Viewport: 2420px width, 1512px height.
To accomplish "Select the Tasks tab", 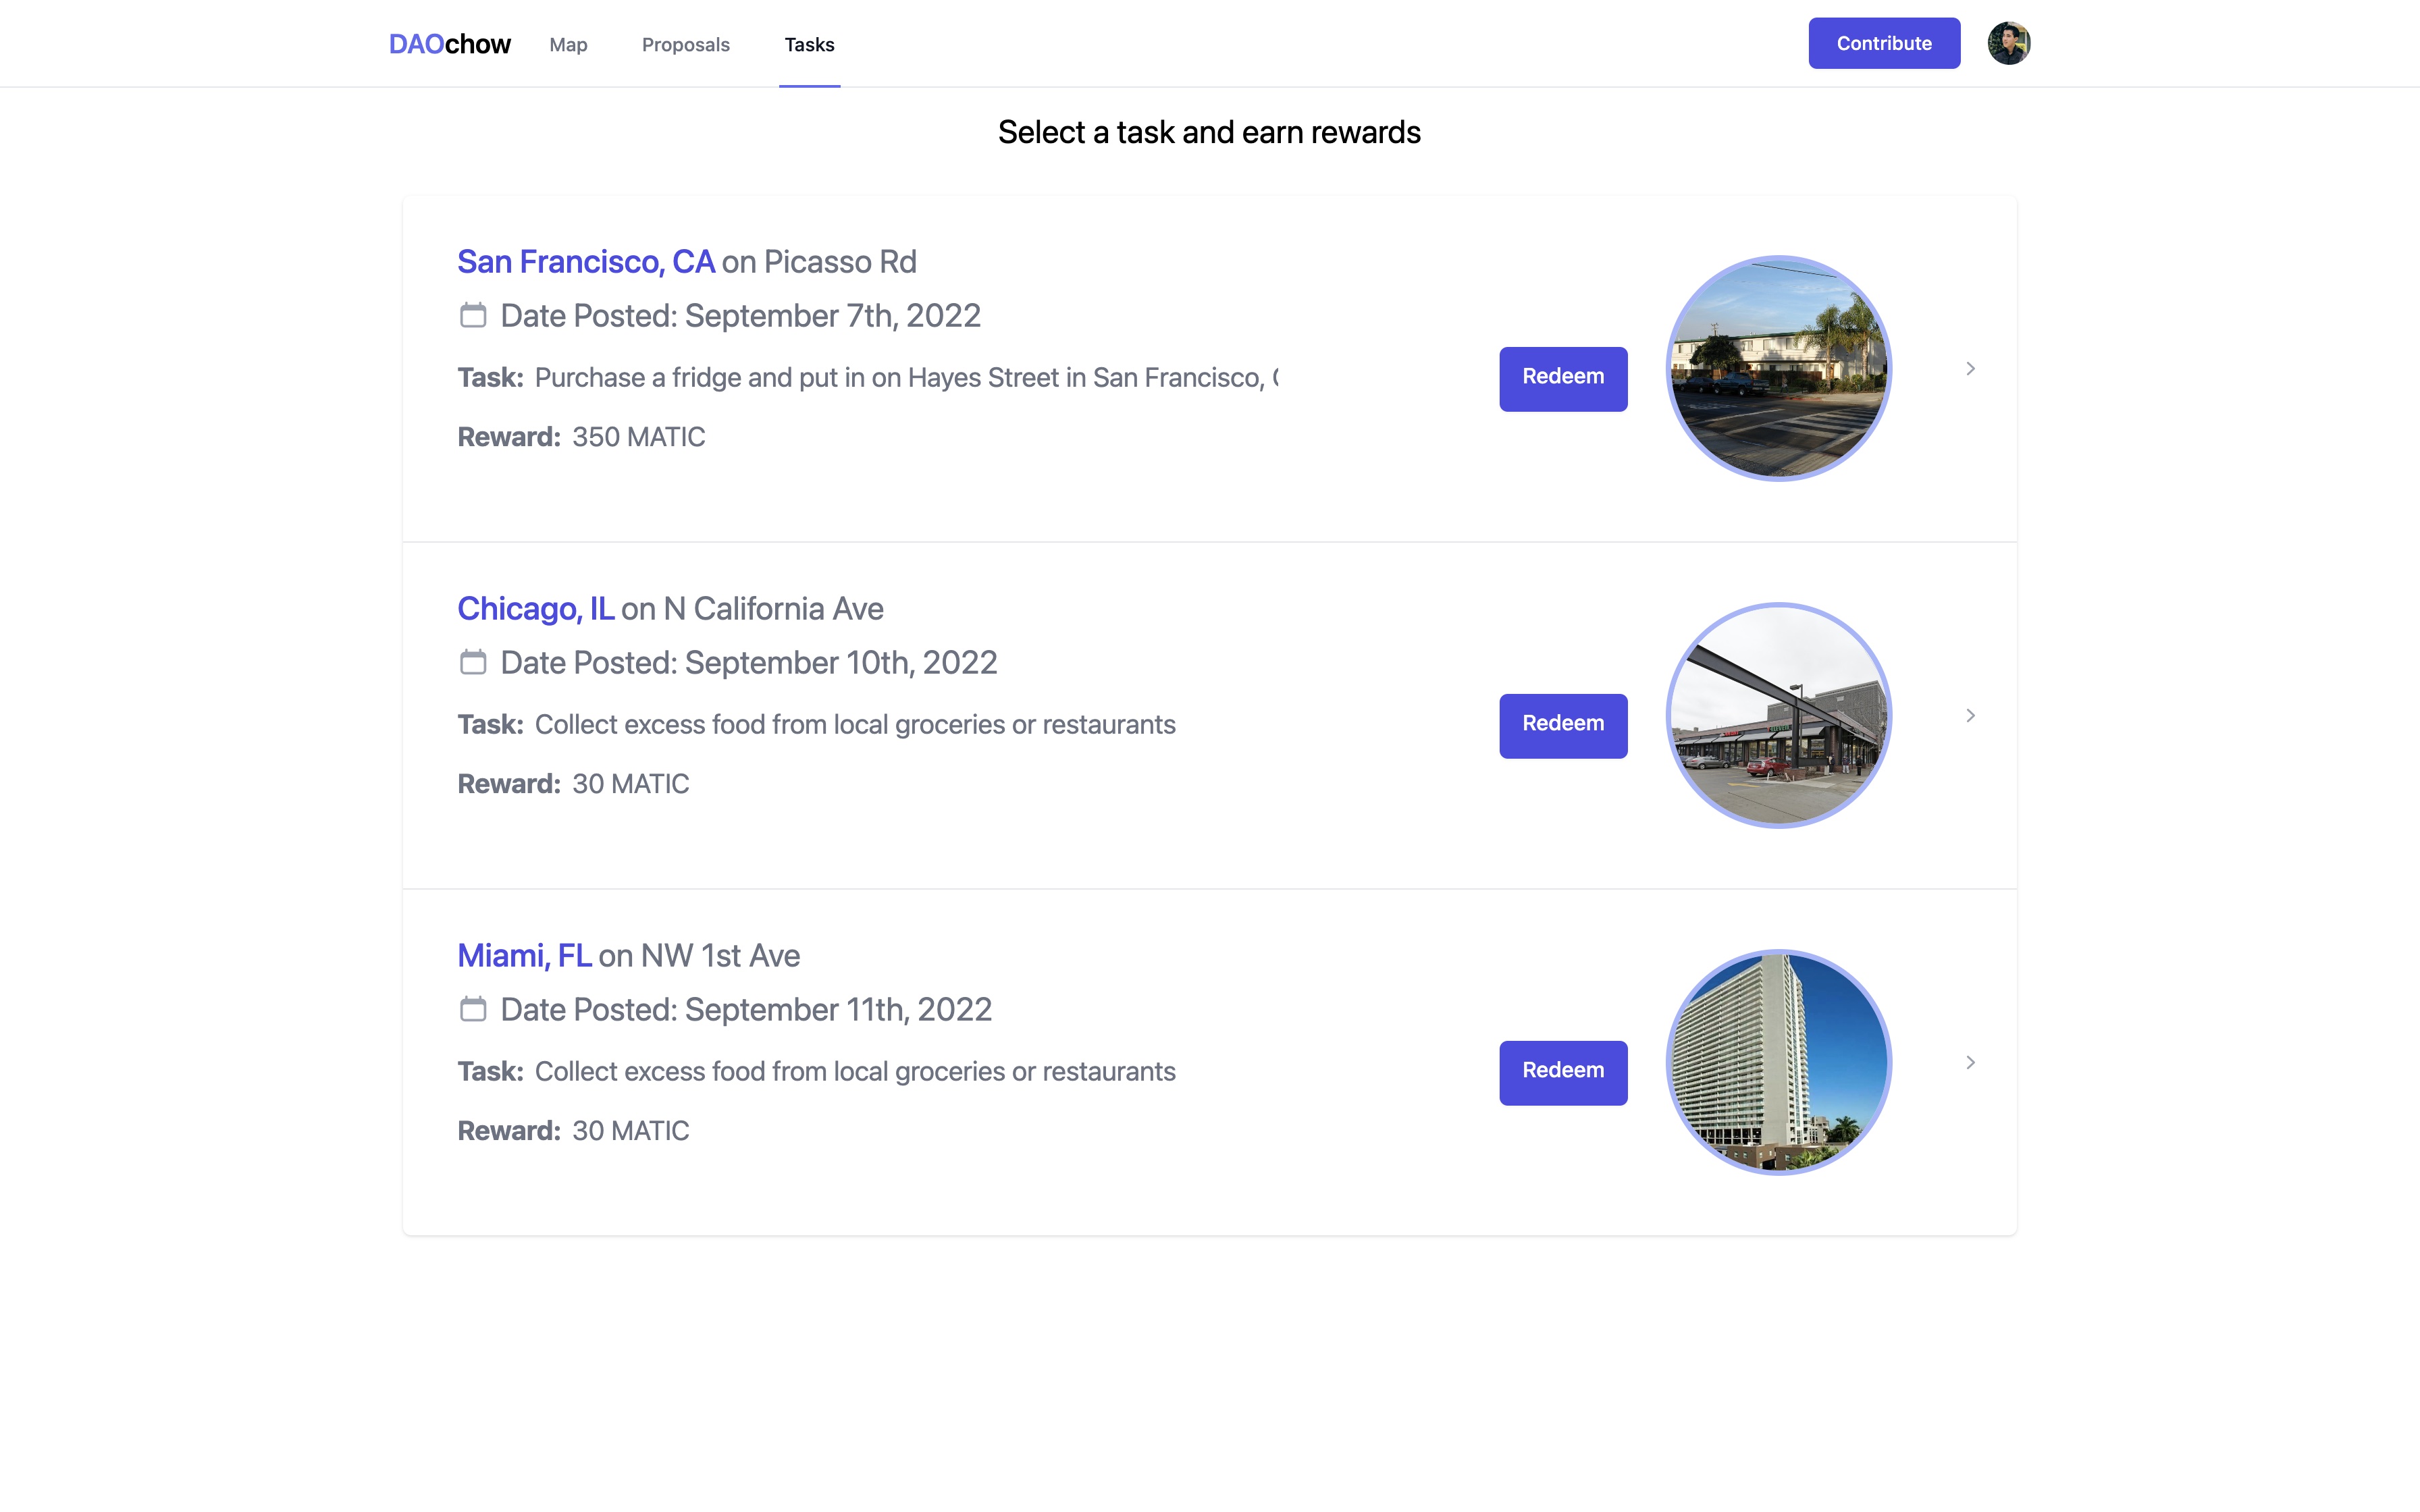I will point(809,45).
